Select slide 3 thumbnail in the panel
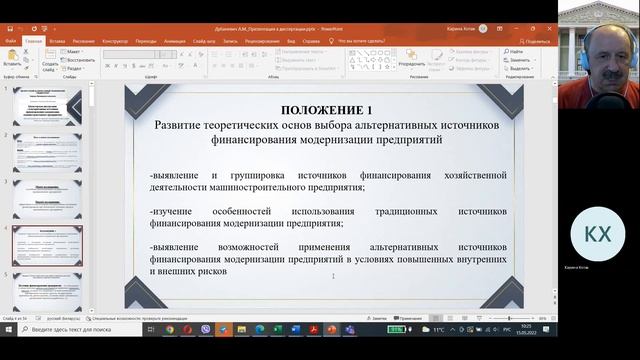 pyautogui.click(x=47, y=199)
